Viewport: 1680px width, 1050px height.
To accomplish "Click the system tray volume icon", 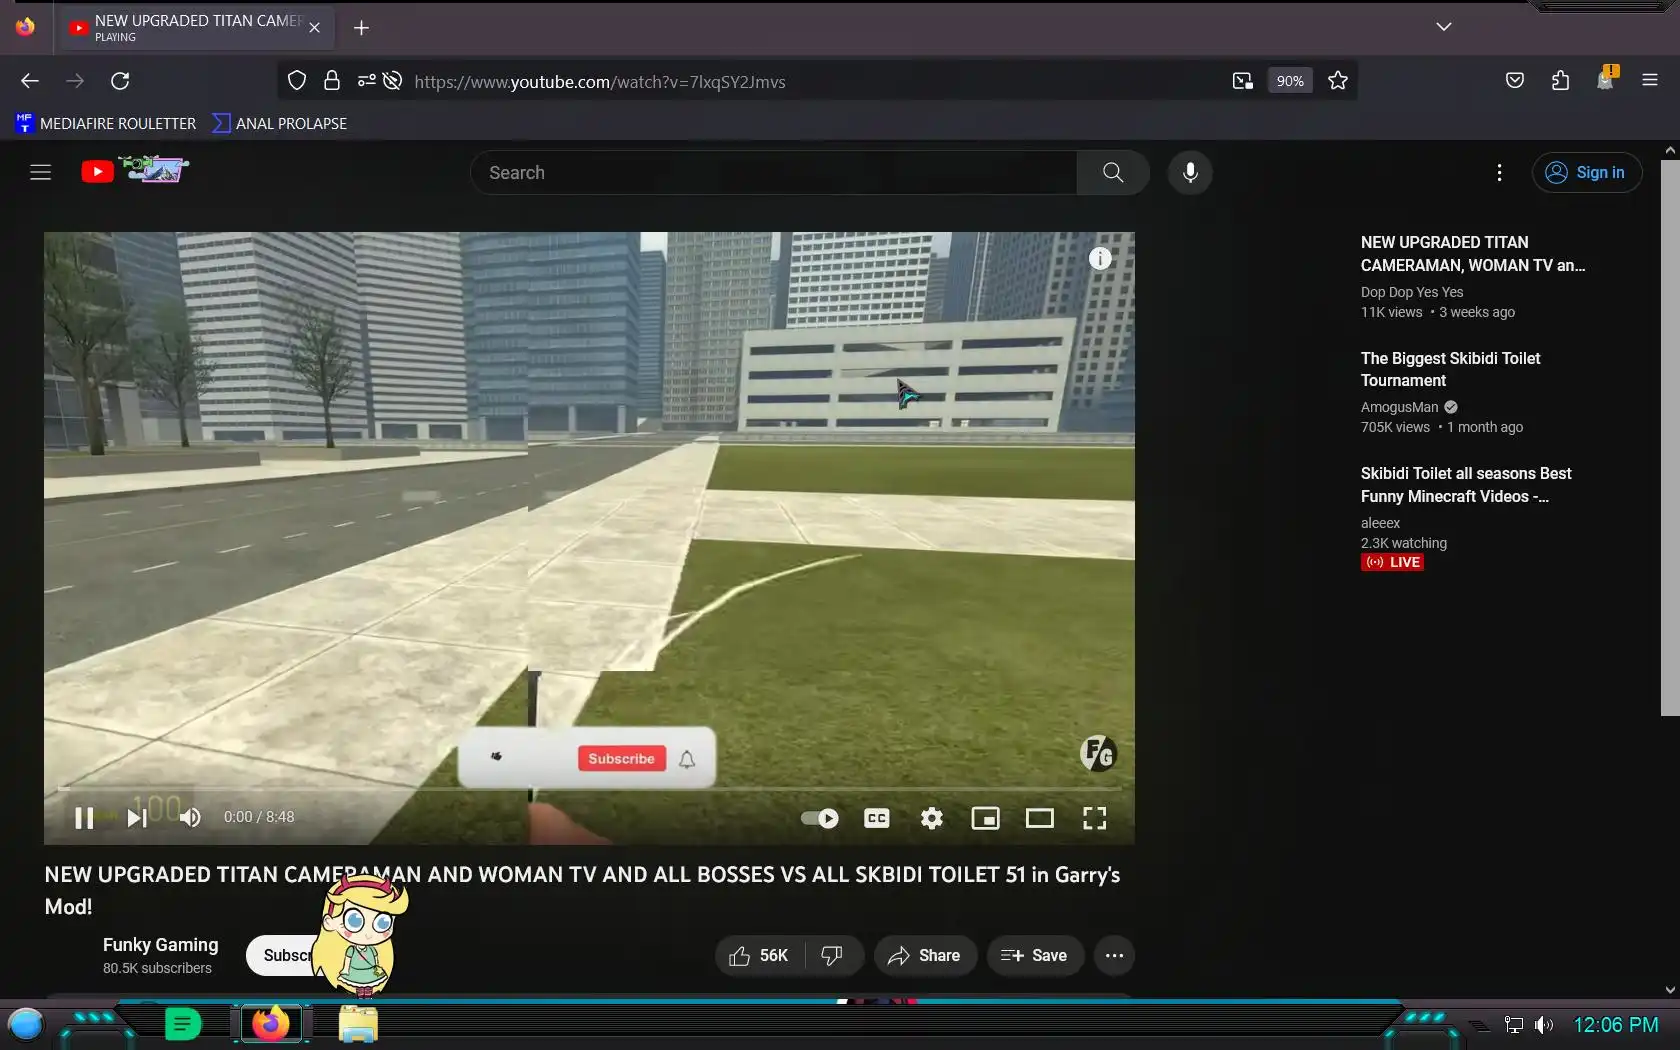I will pyautogui.click(x=1544, y=1025).
